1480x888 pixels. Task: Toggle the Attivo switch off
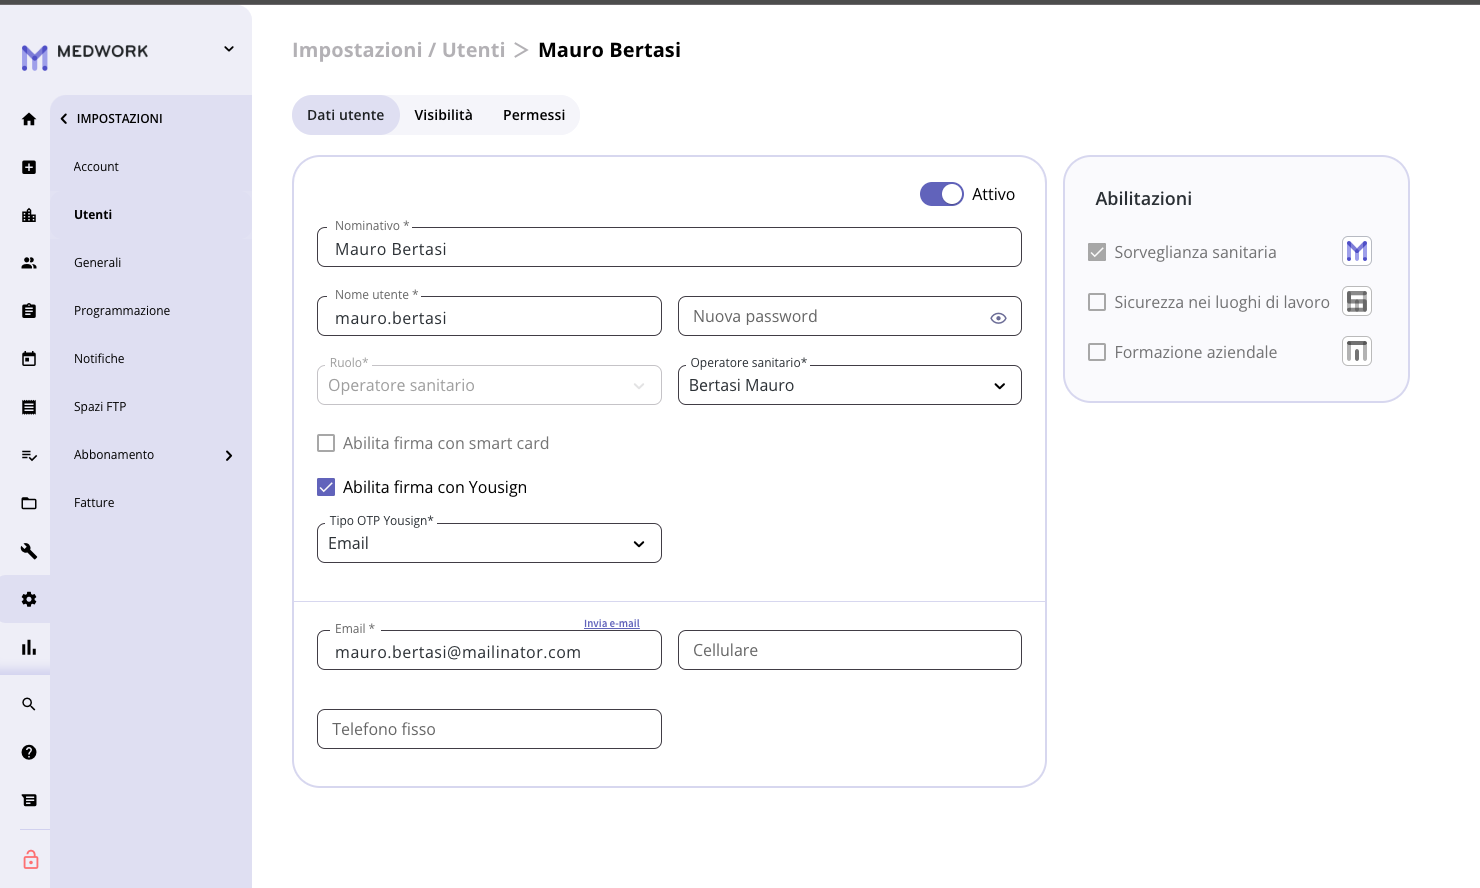click(941, 194)
